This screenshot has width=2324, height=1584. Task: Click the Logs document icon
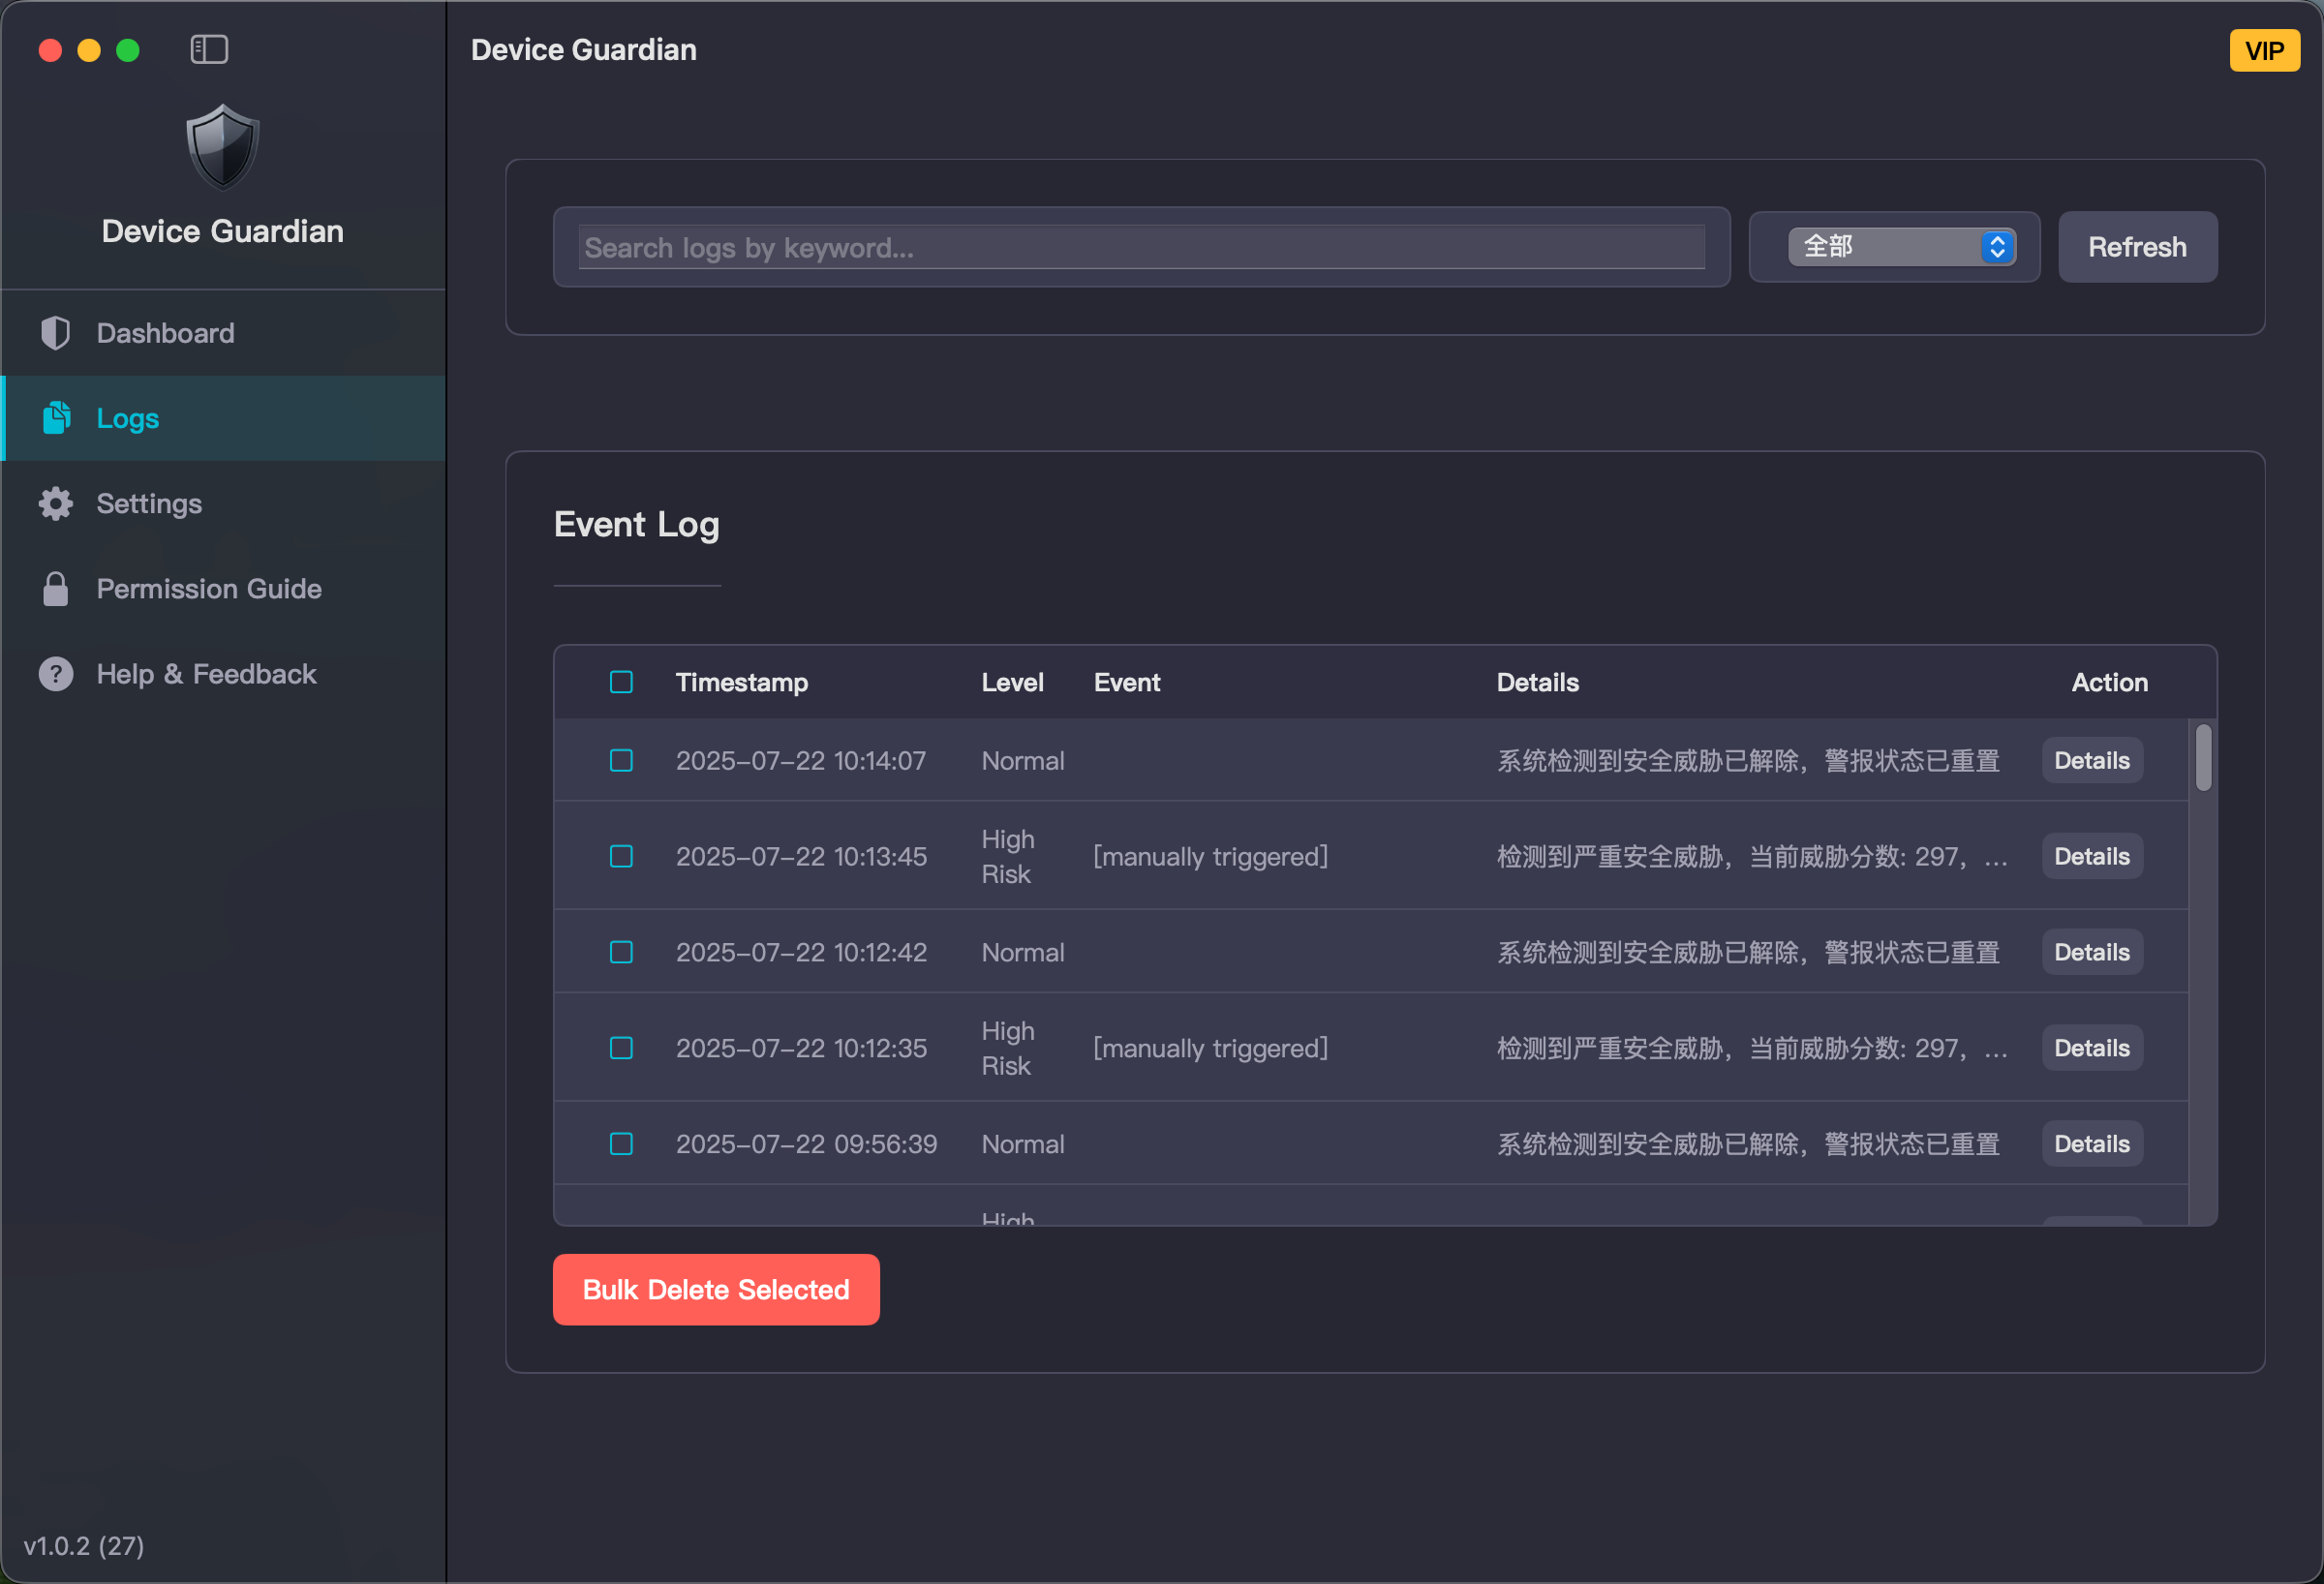point(56,418)
